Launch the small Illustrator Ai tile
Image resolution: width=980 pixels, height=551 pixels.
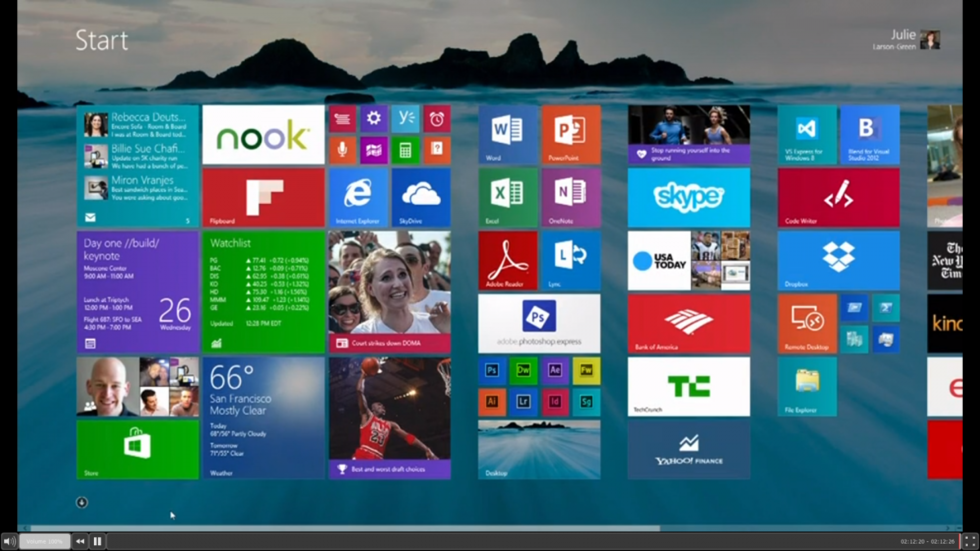tap(492, 402)
